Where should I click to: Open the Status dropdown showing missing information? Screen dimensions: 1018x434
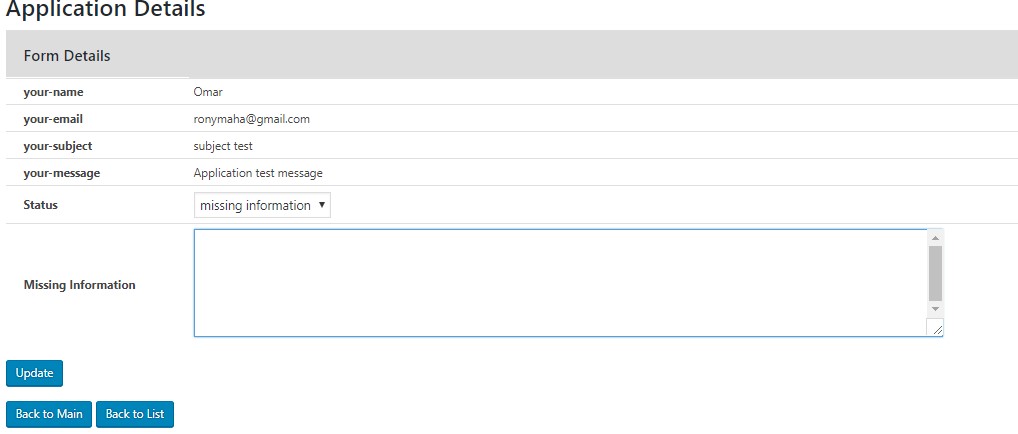click(262, 205)
